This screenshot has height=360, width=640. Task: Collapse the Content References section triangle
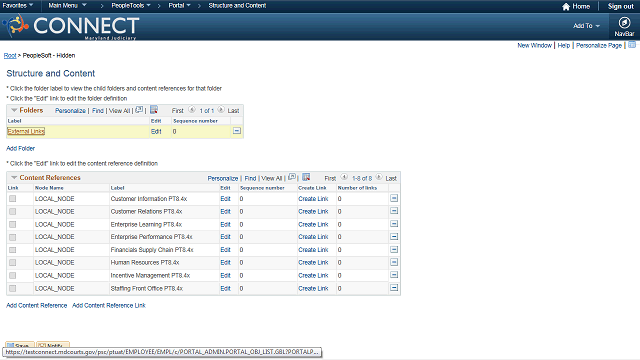click(14, 178)
